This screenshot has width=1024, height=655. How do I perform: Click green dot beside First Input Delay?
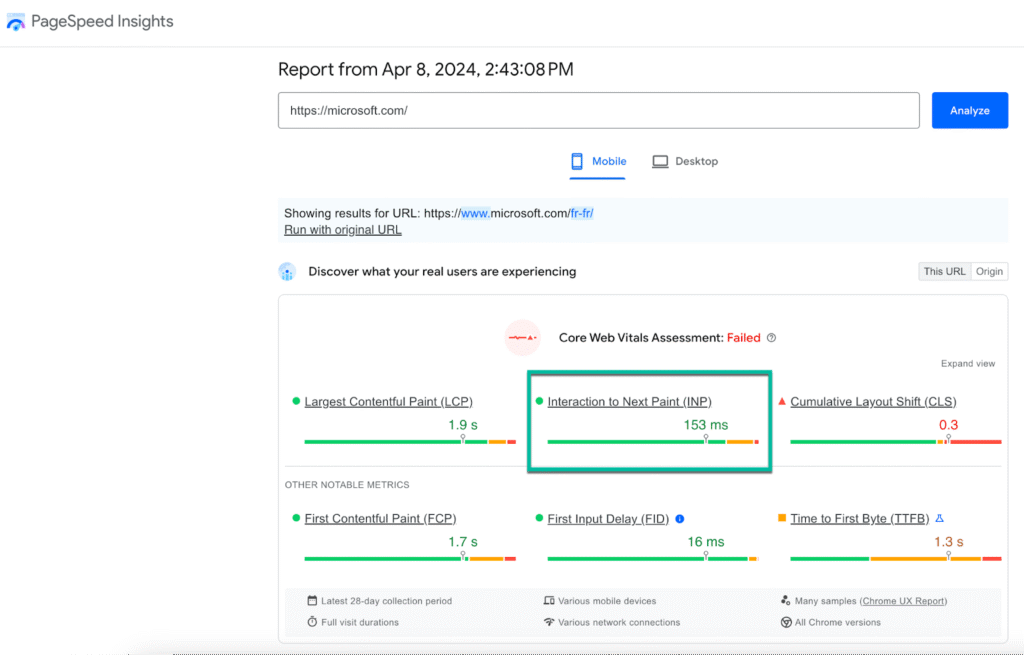[539, 518]
